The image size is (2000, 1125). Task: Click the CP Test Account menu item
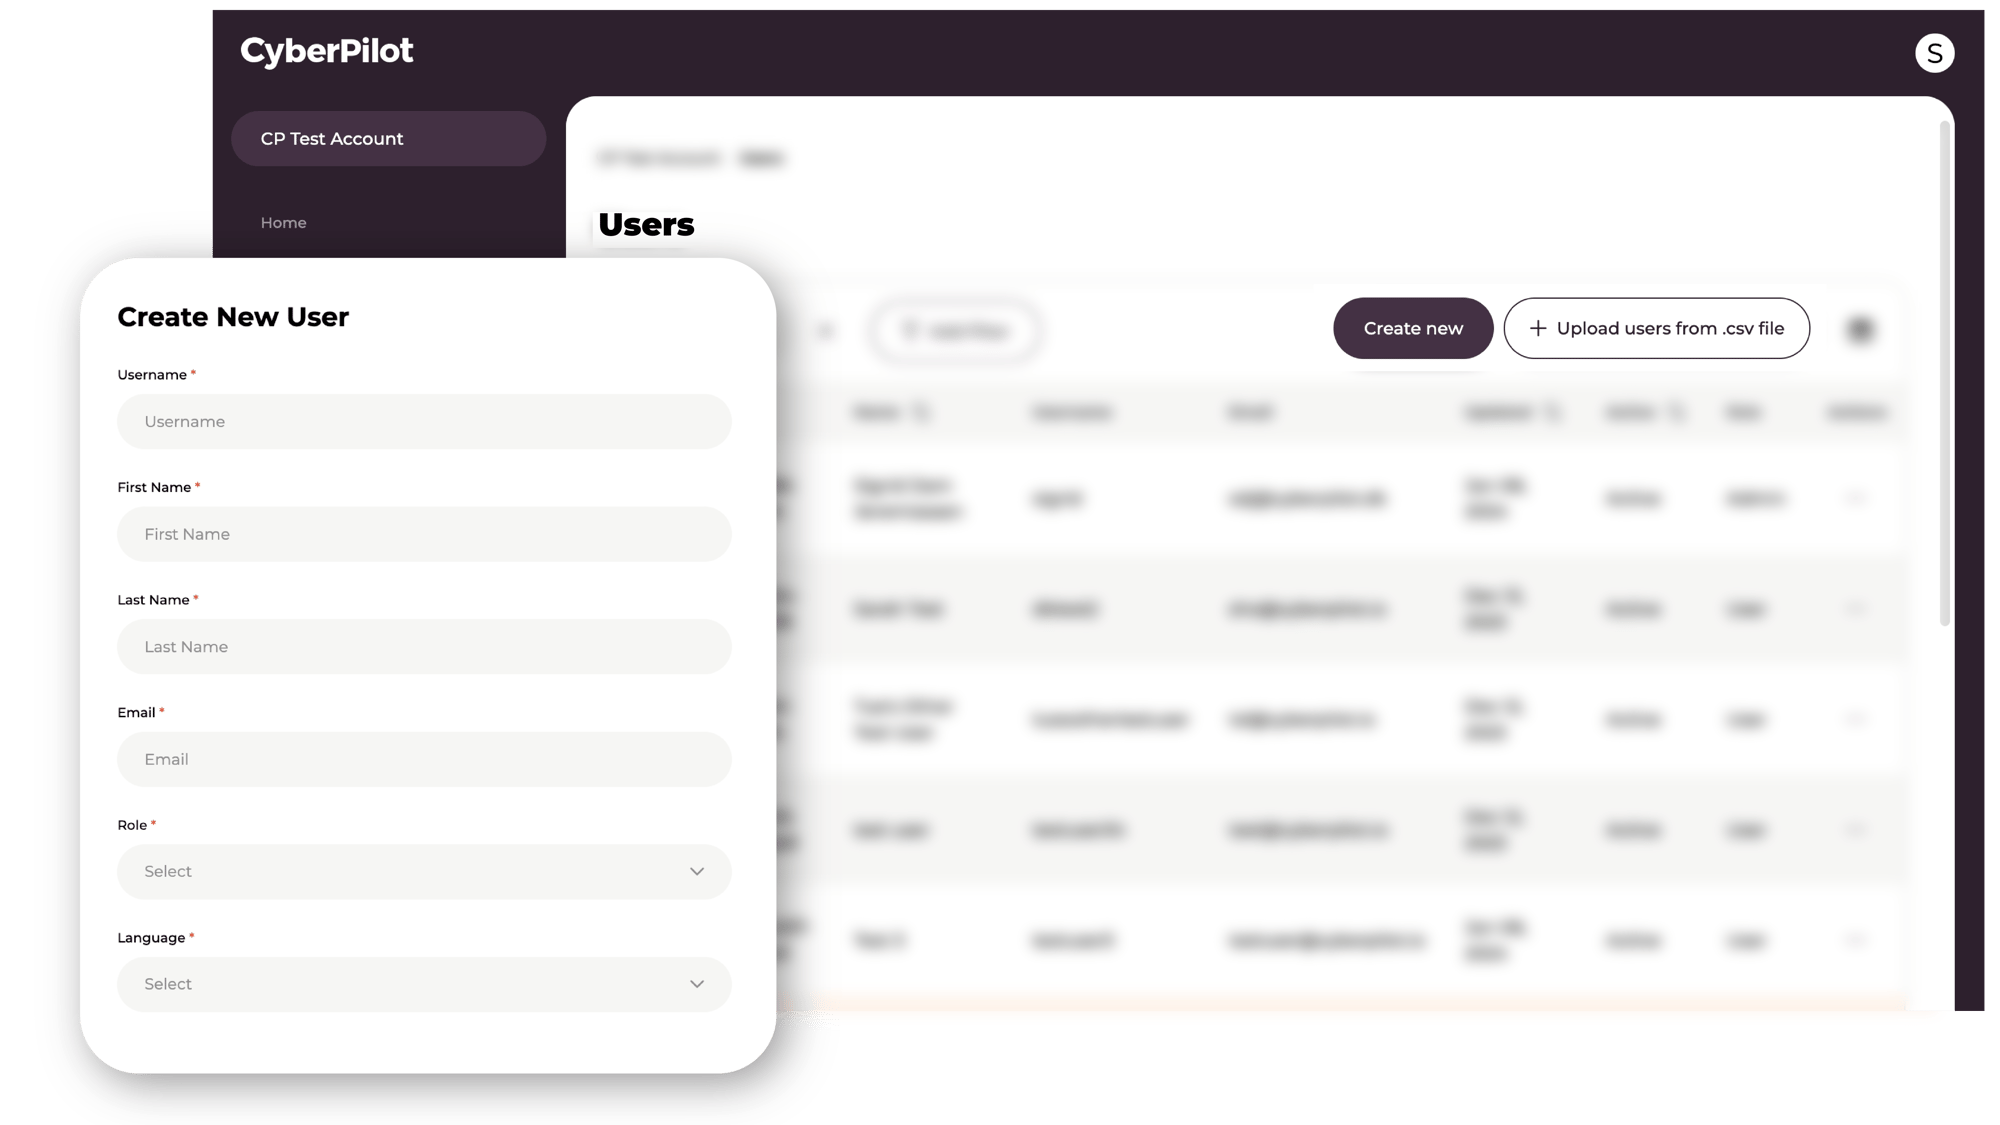(389, 139)
